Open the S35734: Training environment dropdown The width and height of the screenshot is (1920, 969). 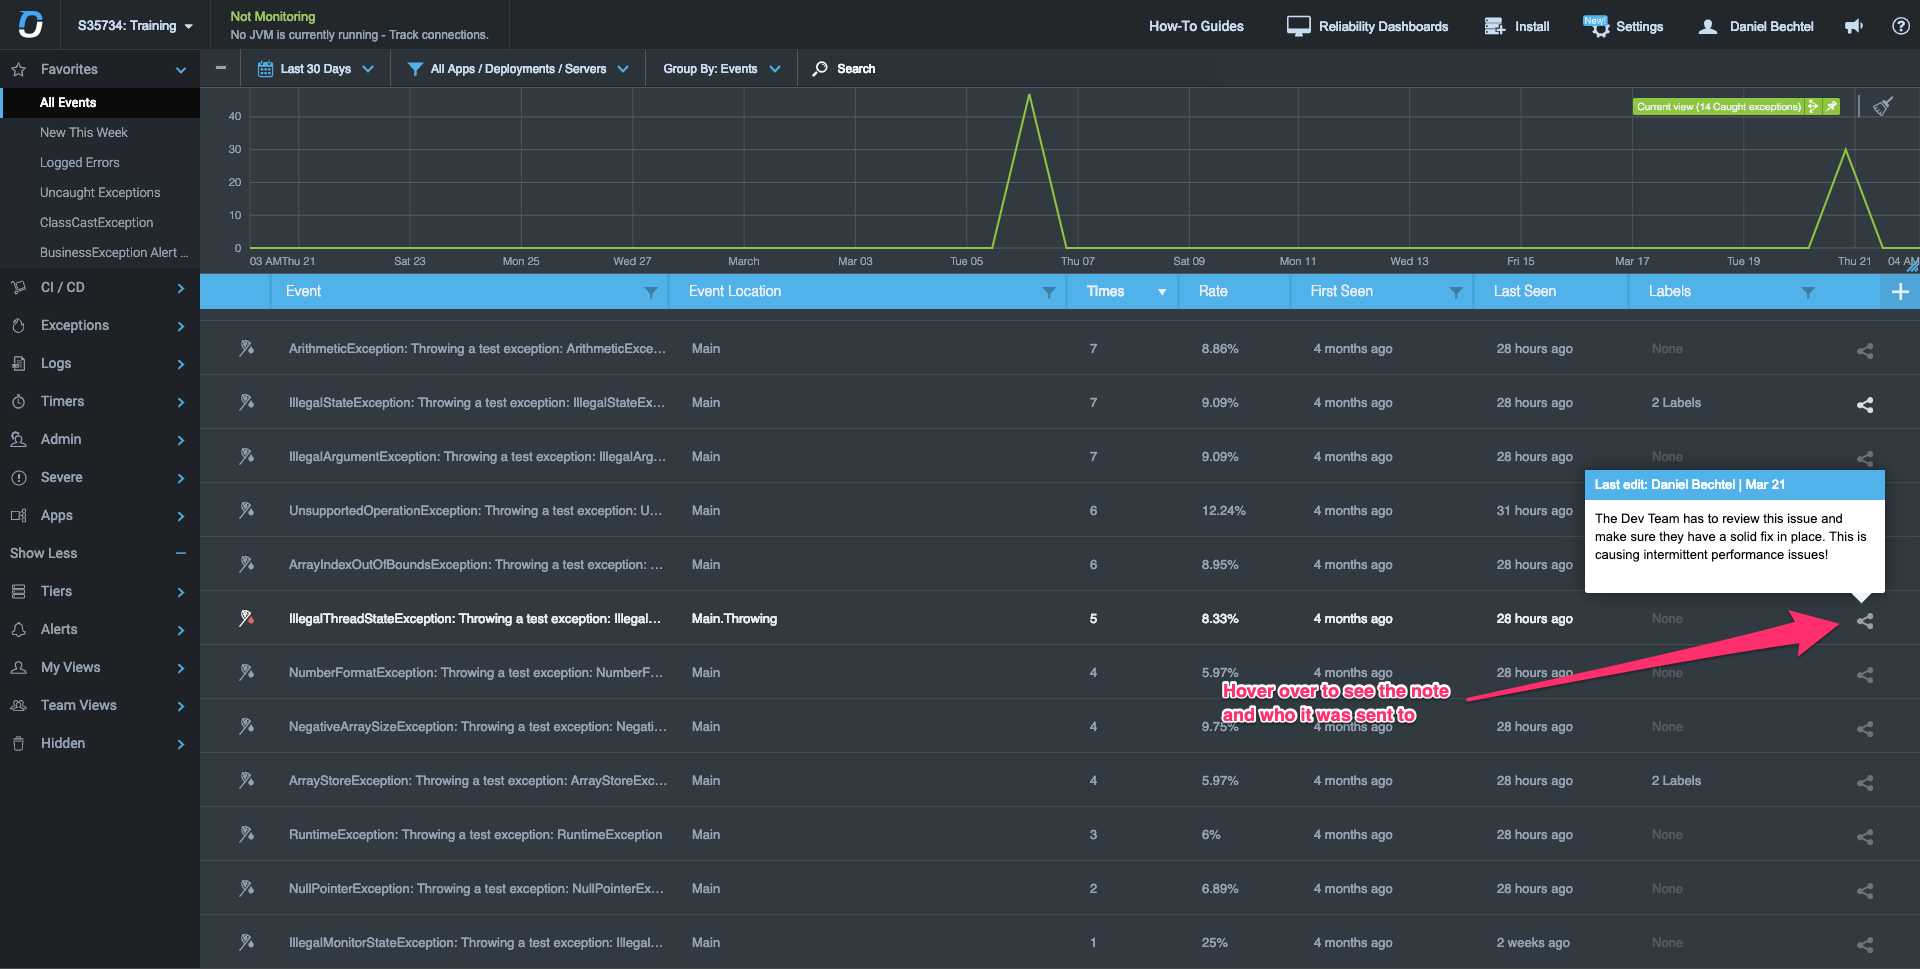coord(135,26)
